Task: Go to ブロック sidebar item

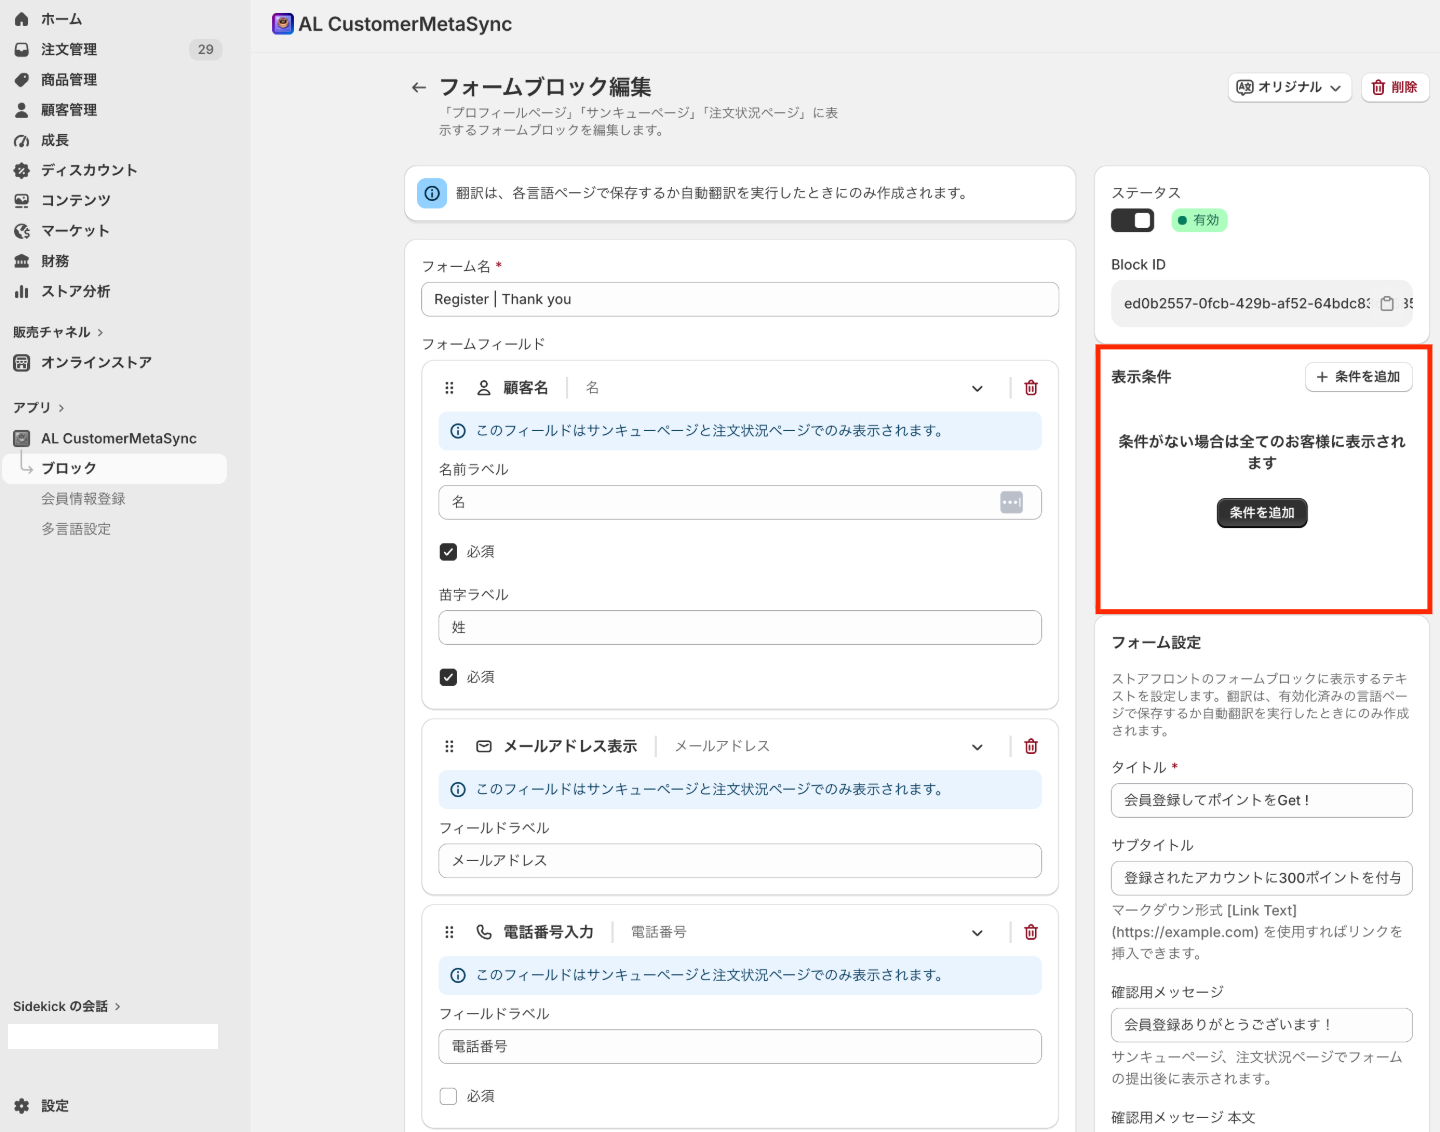Action: tap(114, 469)
